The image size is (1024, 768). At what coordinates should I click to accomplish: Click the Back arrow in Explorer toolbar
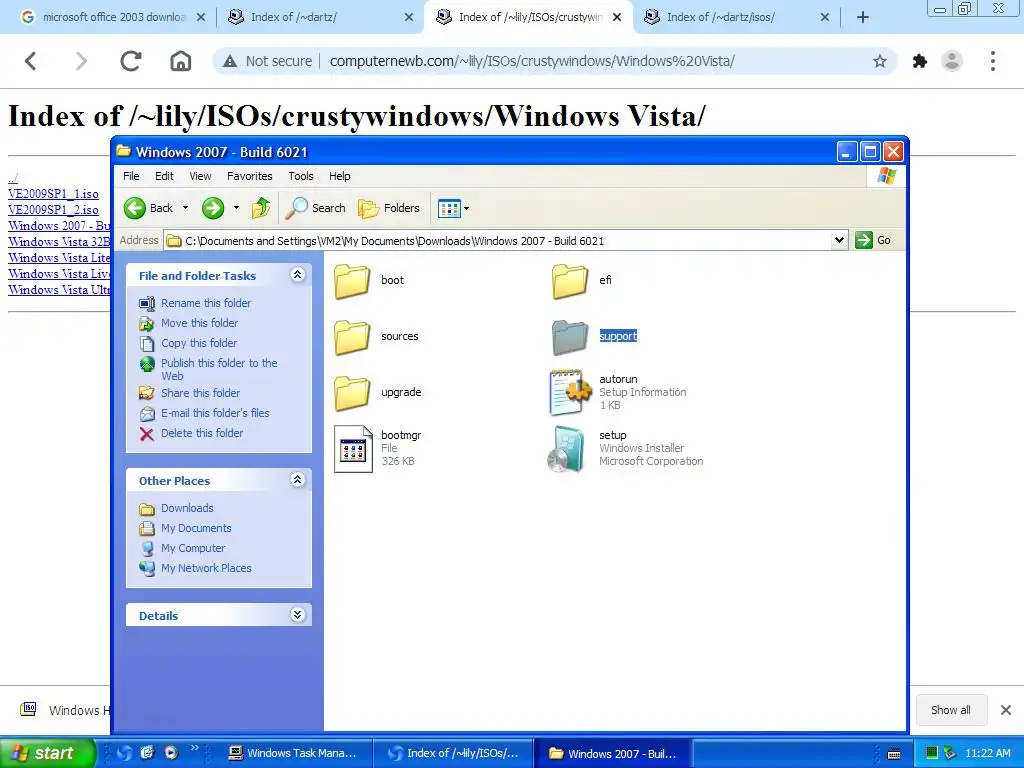tap(149, 208)
